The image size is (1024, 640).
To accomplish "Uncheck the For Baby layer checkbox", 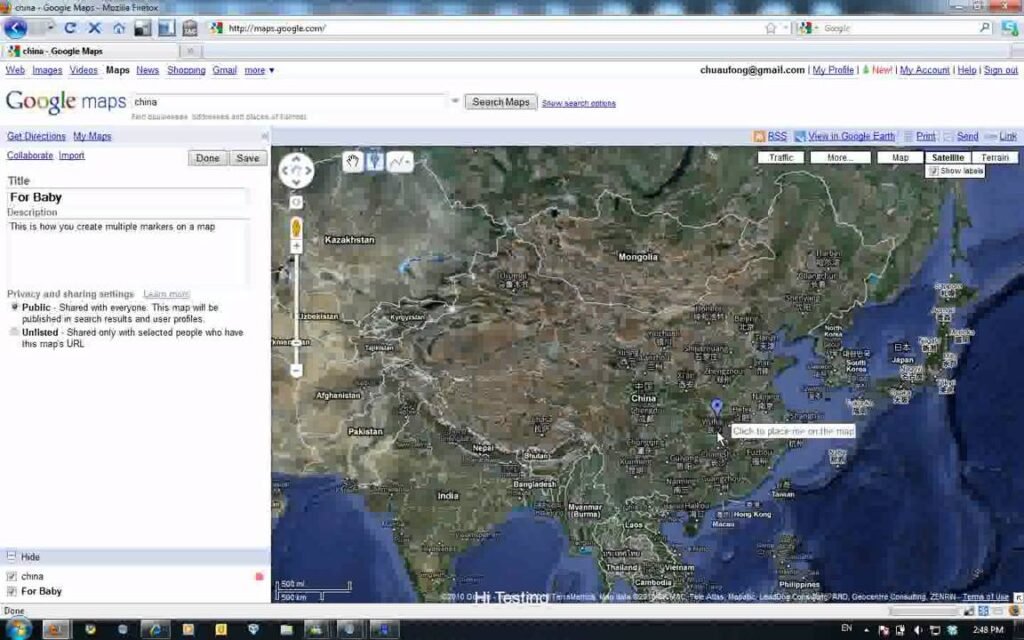I will [x=11, y=592].
